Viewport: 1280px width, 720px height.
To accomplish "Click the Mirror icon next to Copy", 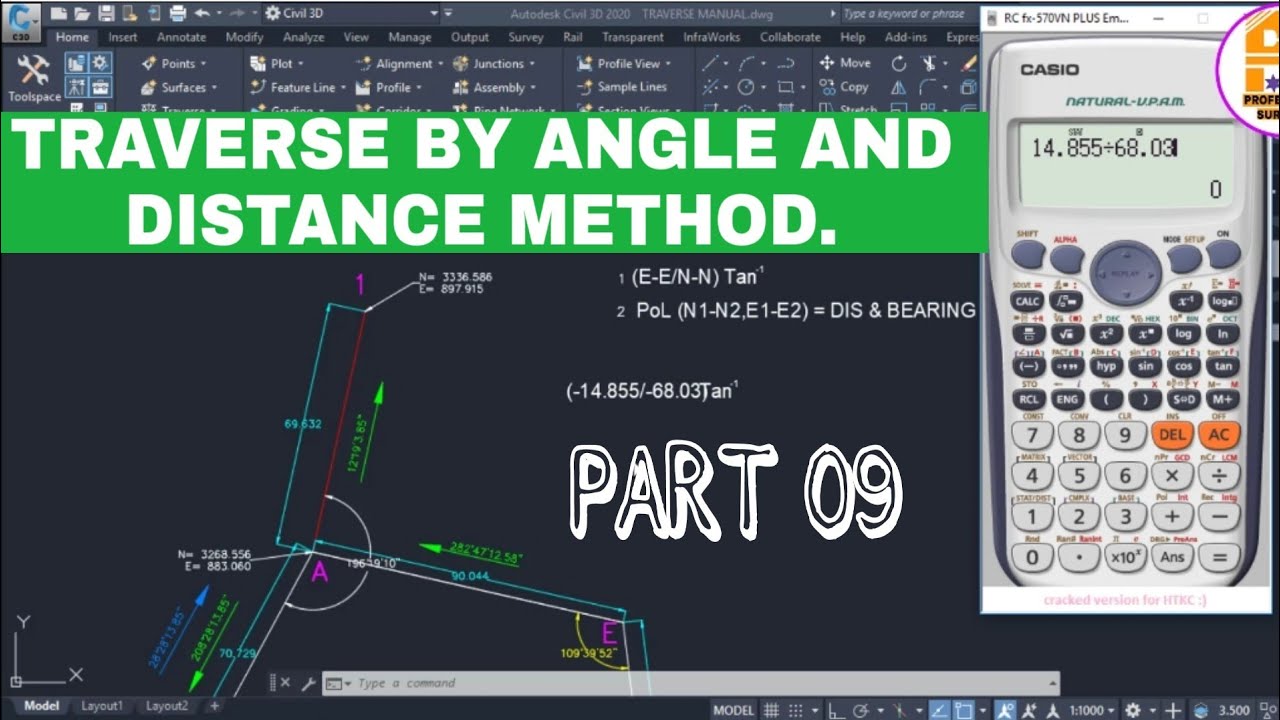I will (x=898, y=87).
